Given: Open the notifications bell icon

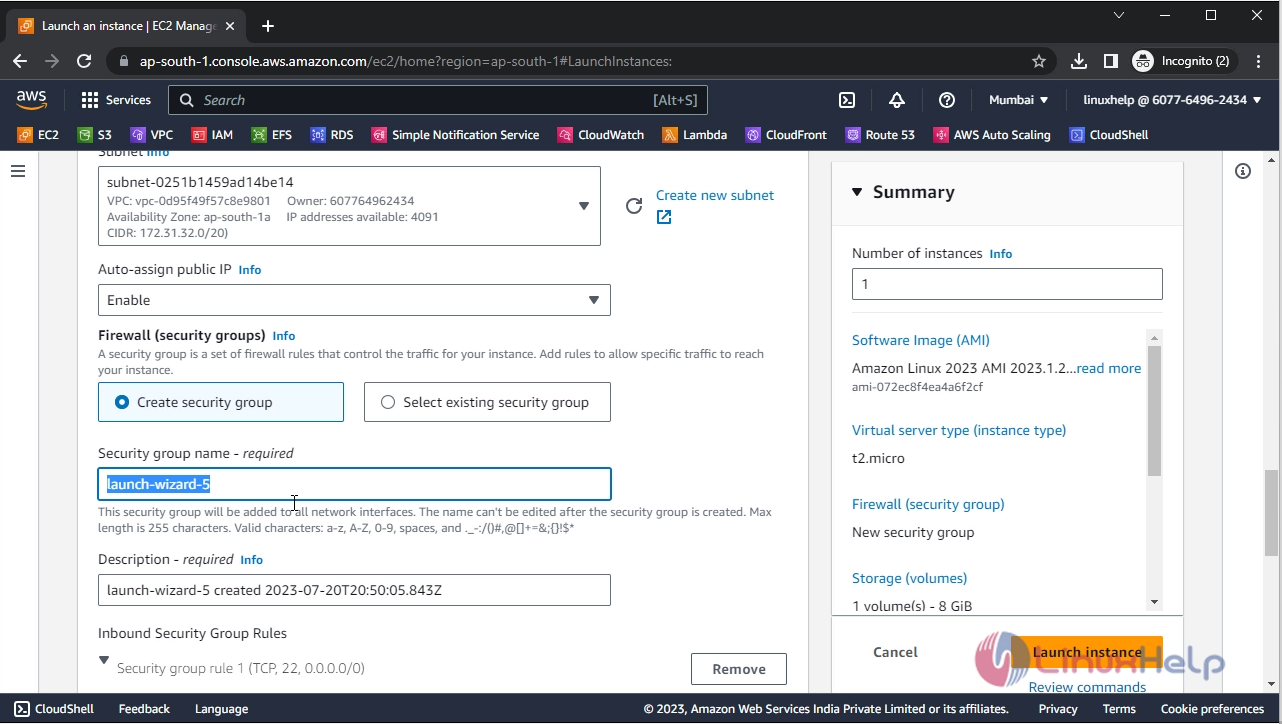Looking at the screenshot, I should (897, 100).
